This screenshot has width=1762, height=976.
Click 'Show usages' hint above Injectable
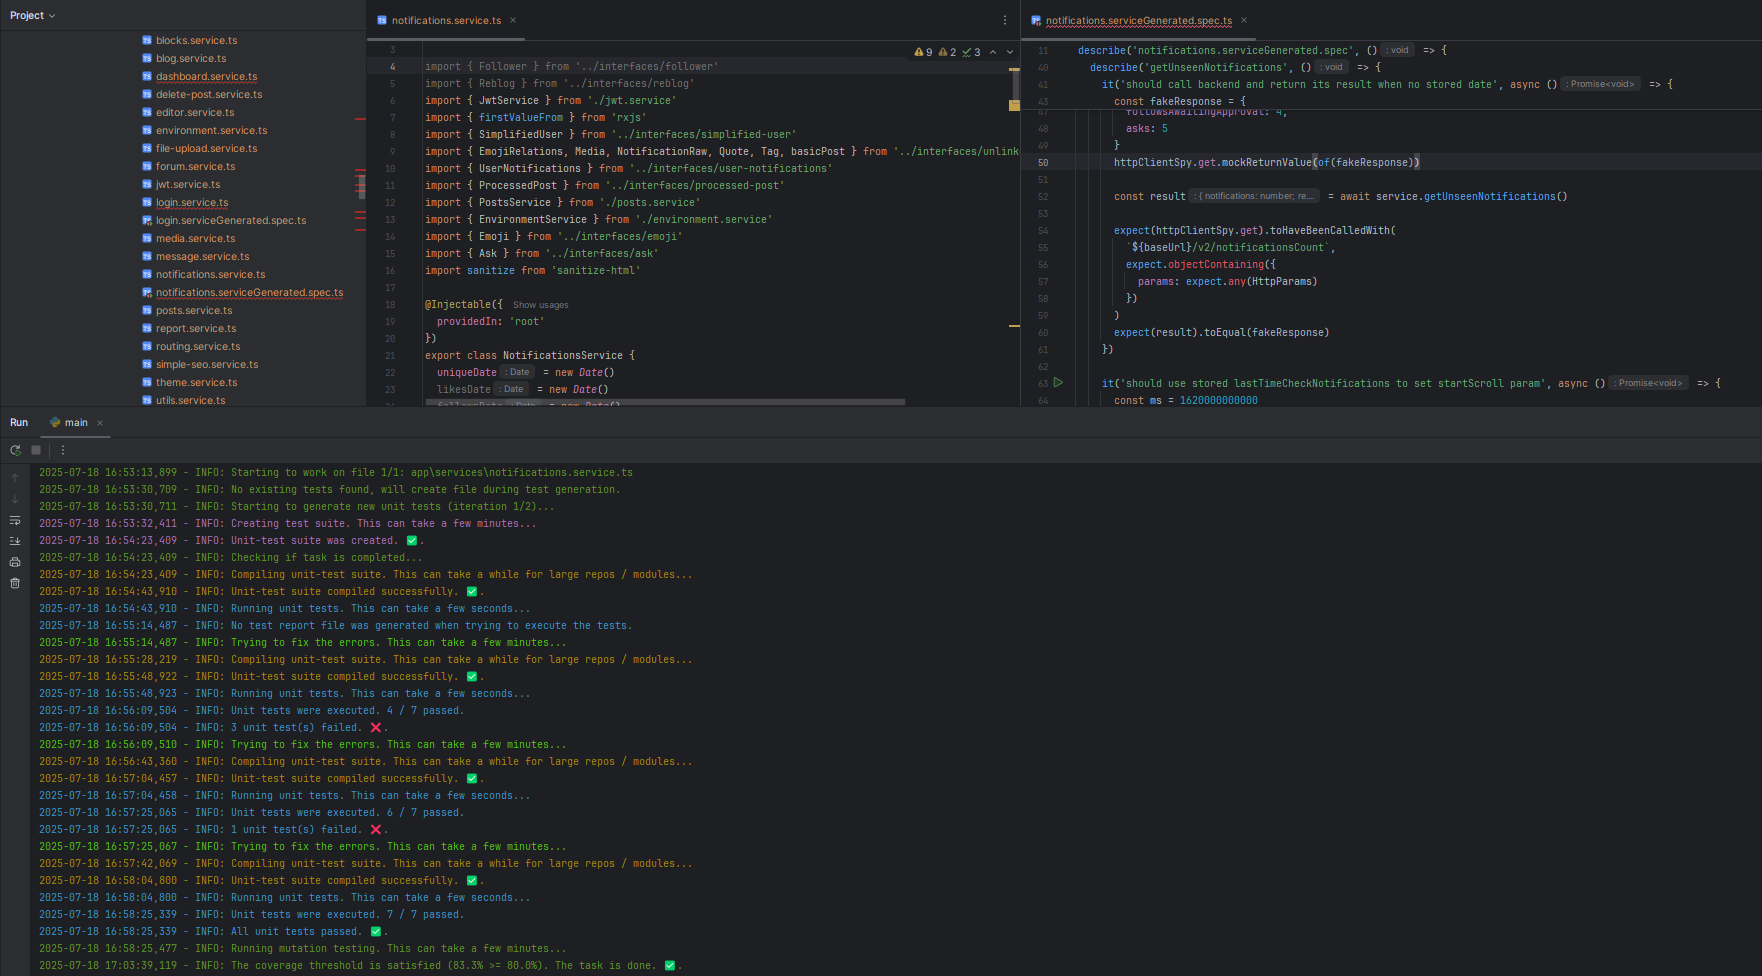coord(540,305)
